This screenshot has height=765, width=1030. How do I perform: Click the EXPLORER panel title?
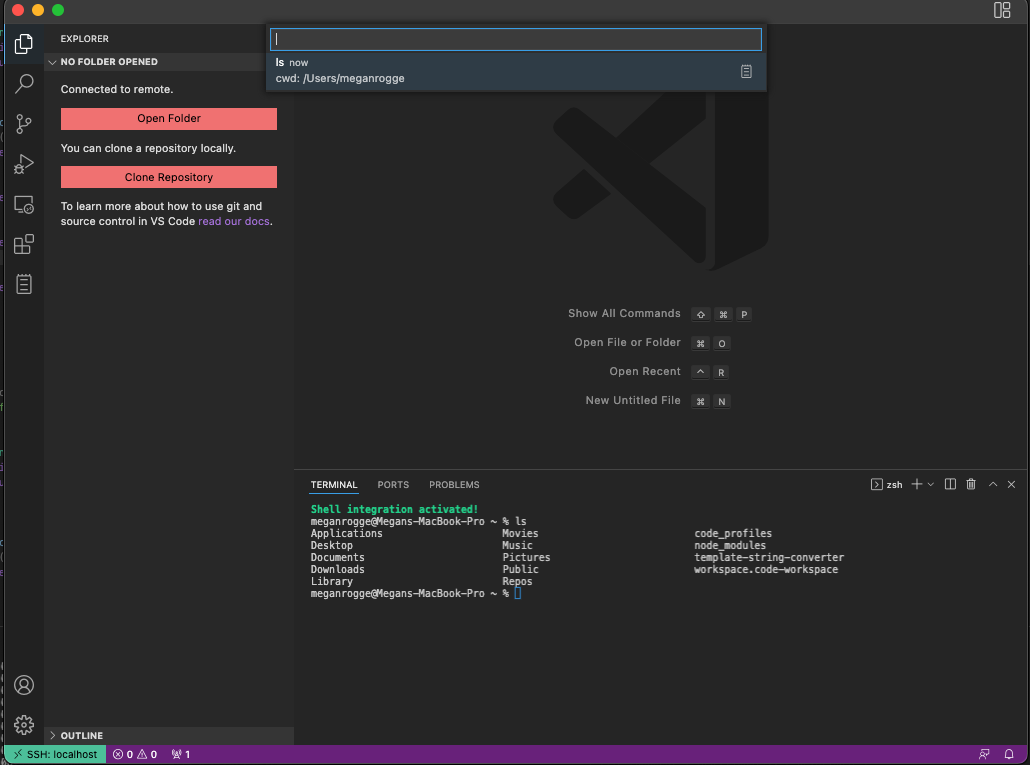(85, 39)
